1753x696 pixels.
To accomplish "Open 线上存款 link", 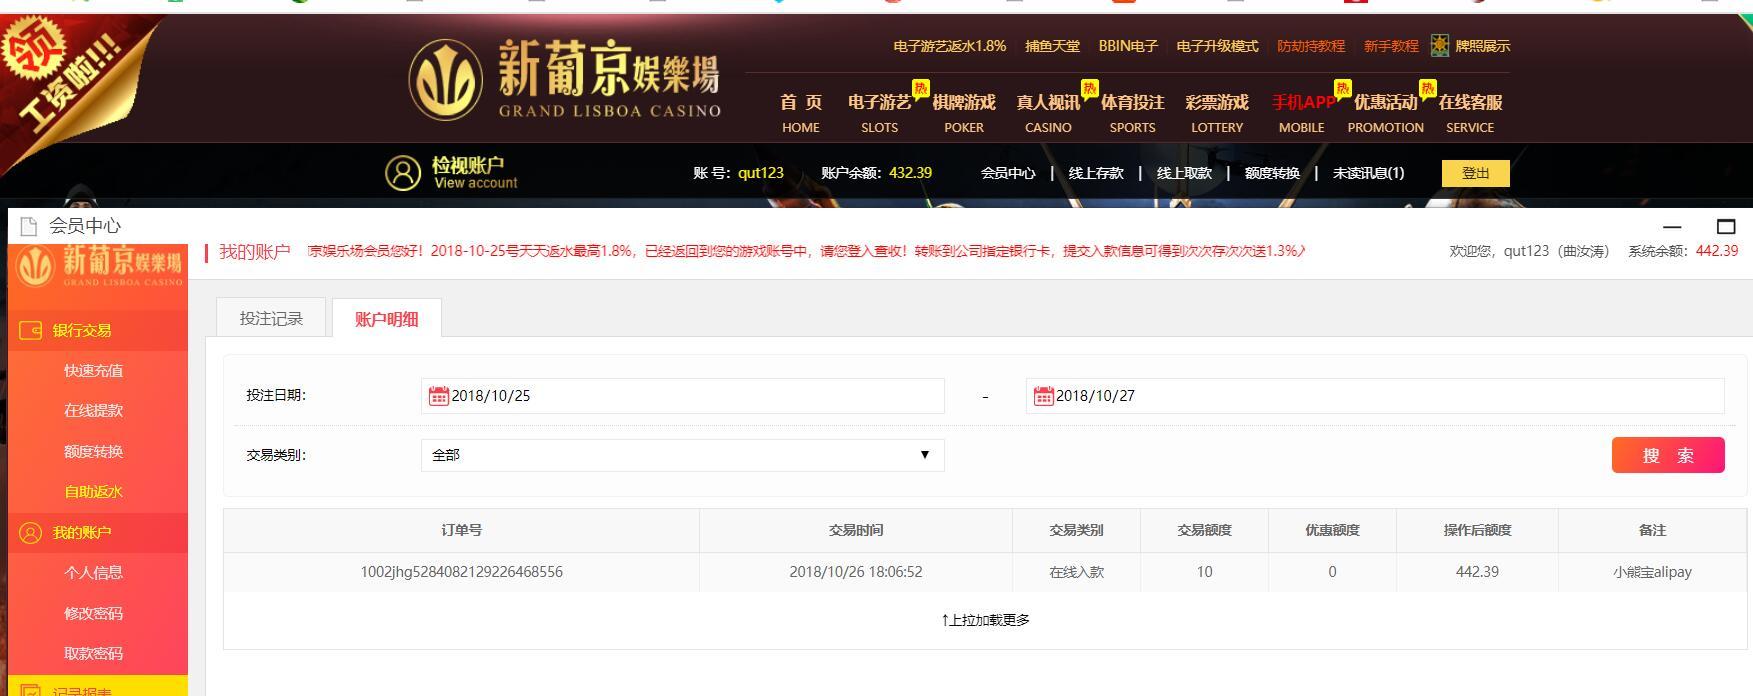I will [1096, 173].
